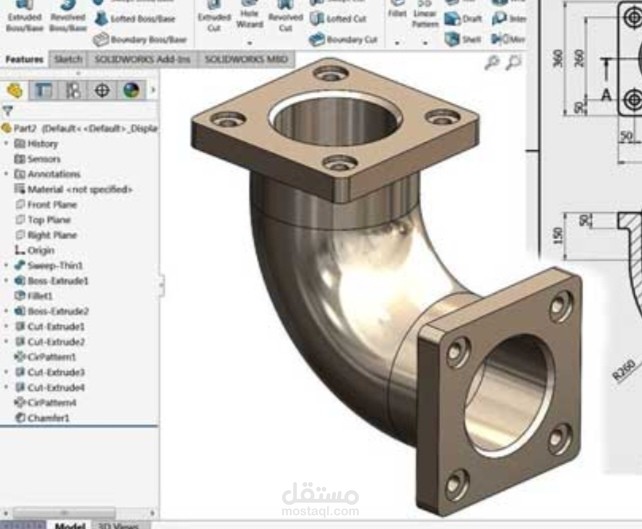
Task: Click the Revolved Cut tool
Action: pyautogui.click(x=285, y=16)
